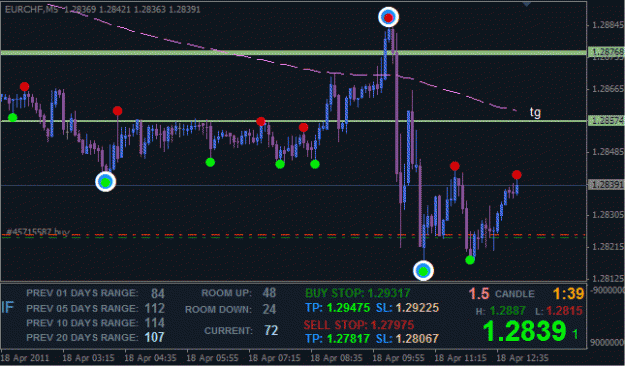
Task: Click 'SELL STOP: 1.27975' text
Action: 359,325
